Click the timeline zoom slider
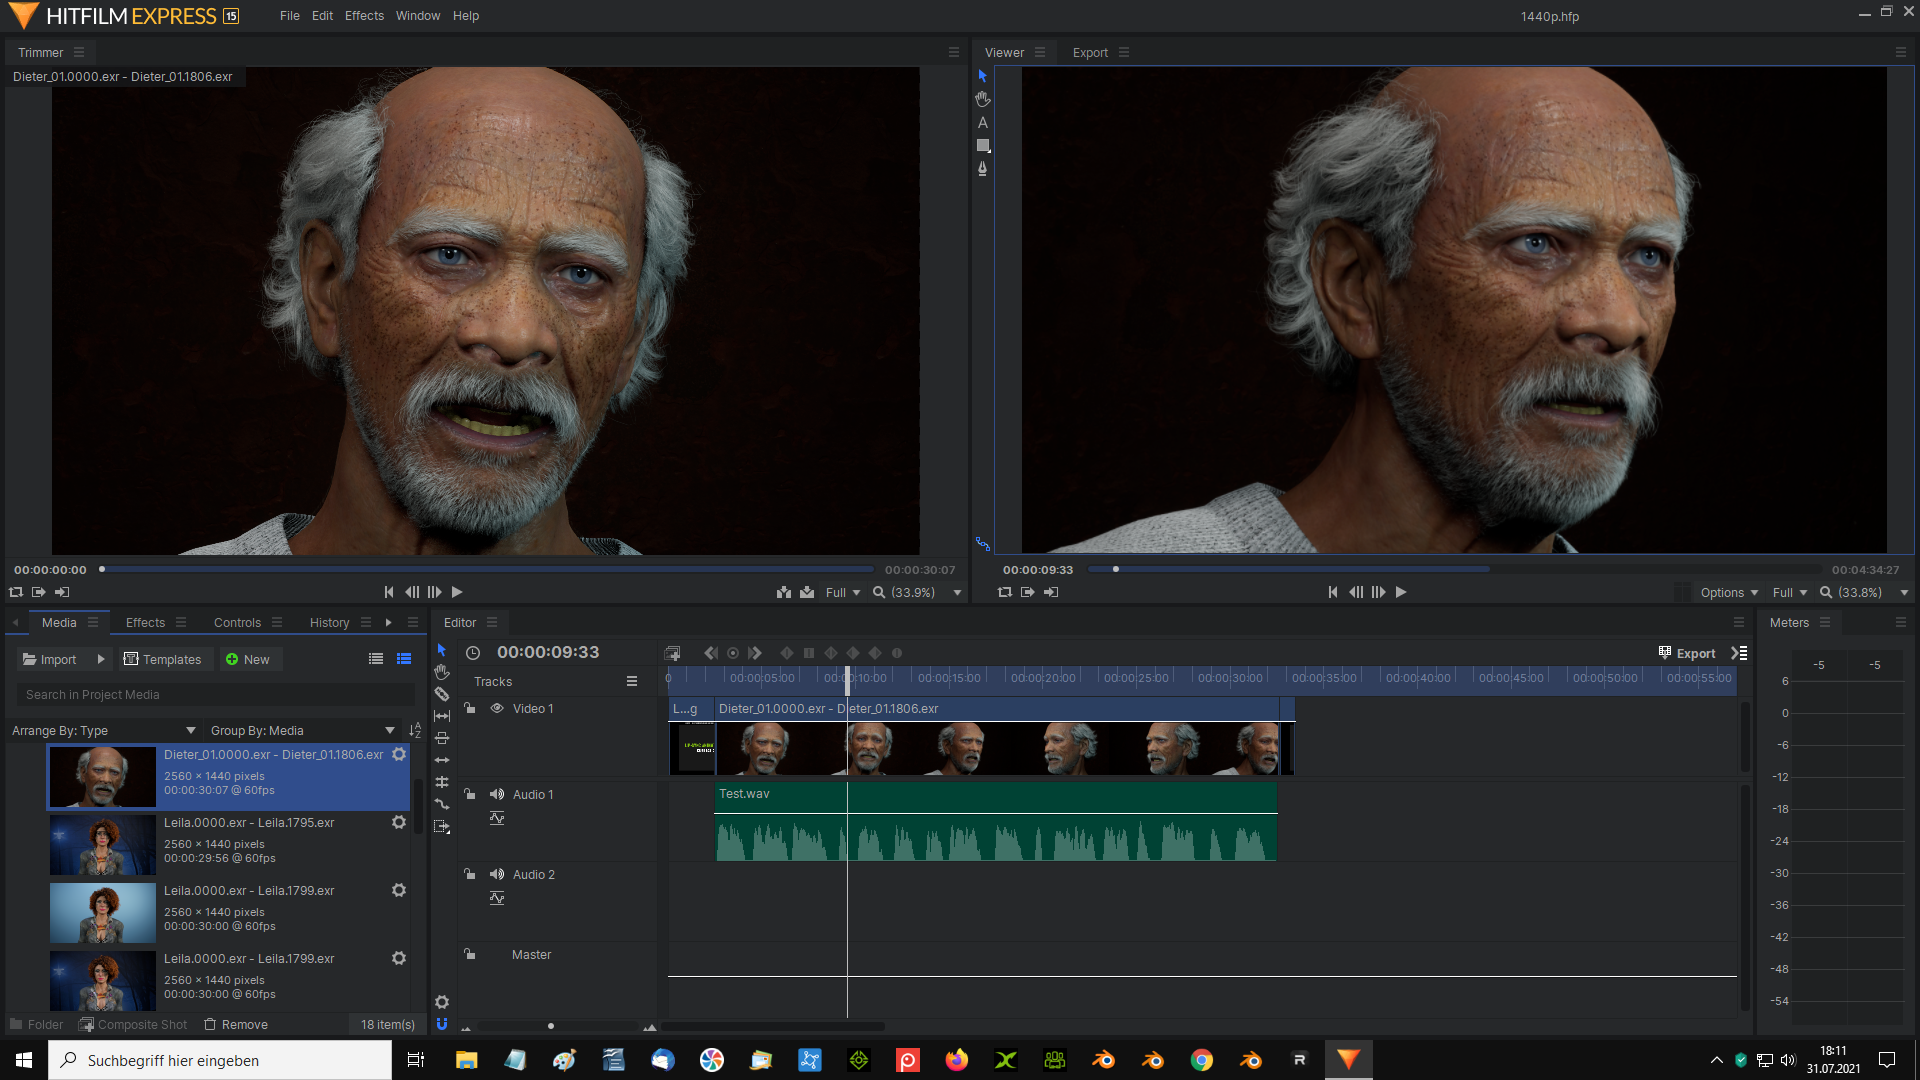 point(558,1026)
